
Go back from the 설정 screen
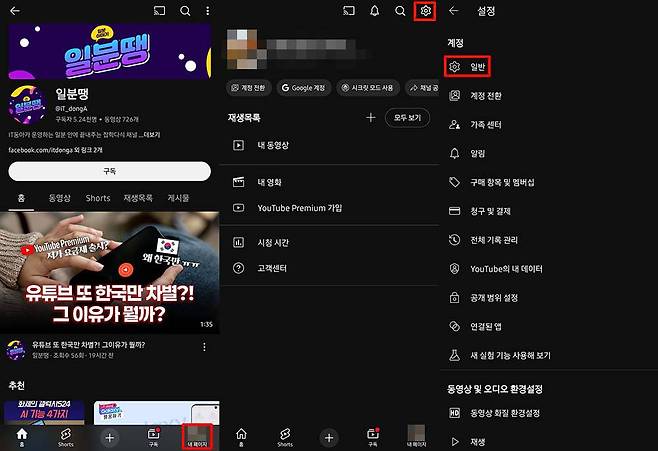[454, 10]
